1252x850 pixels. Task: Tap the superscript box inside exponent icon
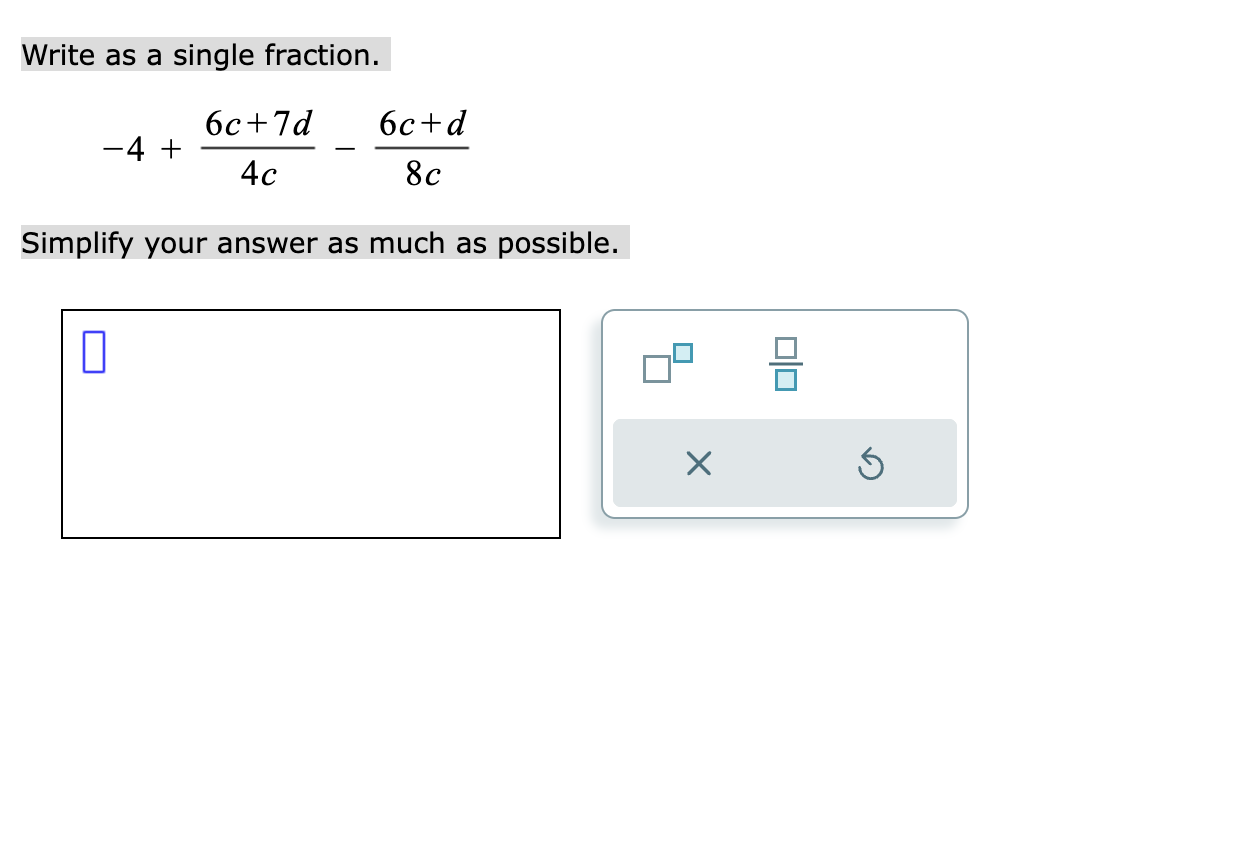click(681, 351)
